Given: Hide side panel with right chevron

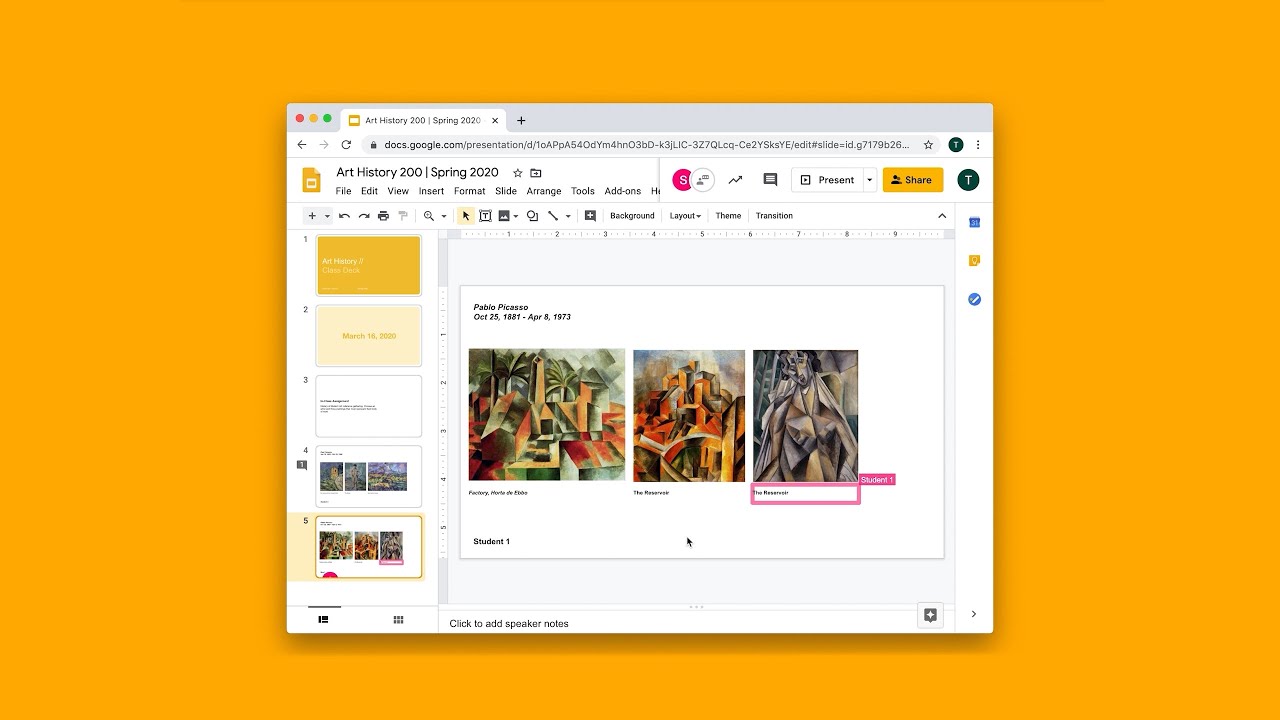Looking at the screenshot, I should [x=974, y=614].
